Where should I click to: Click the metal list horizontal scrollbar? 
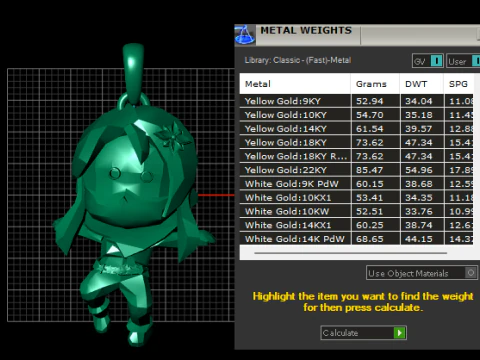click(x=350, y=253)
